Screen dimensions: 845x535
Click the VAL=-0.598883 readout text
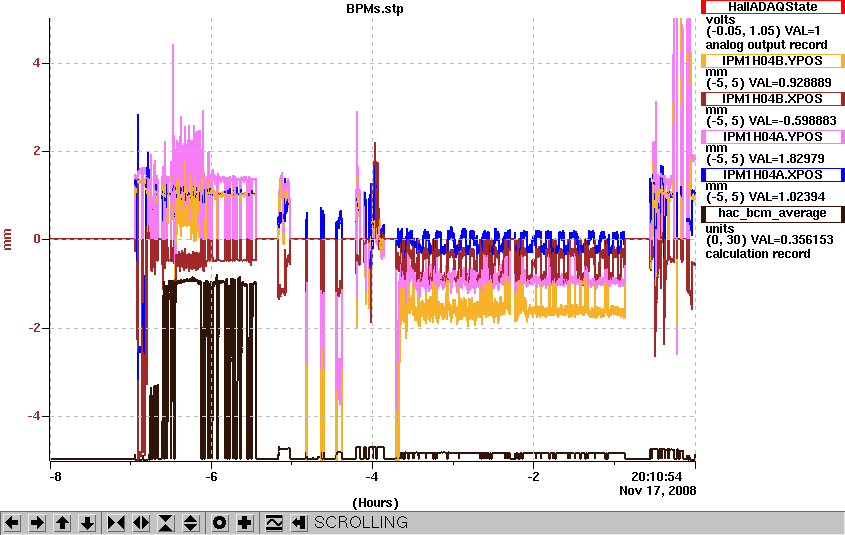(791, 121)
